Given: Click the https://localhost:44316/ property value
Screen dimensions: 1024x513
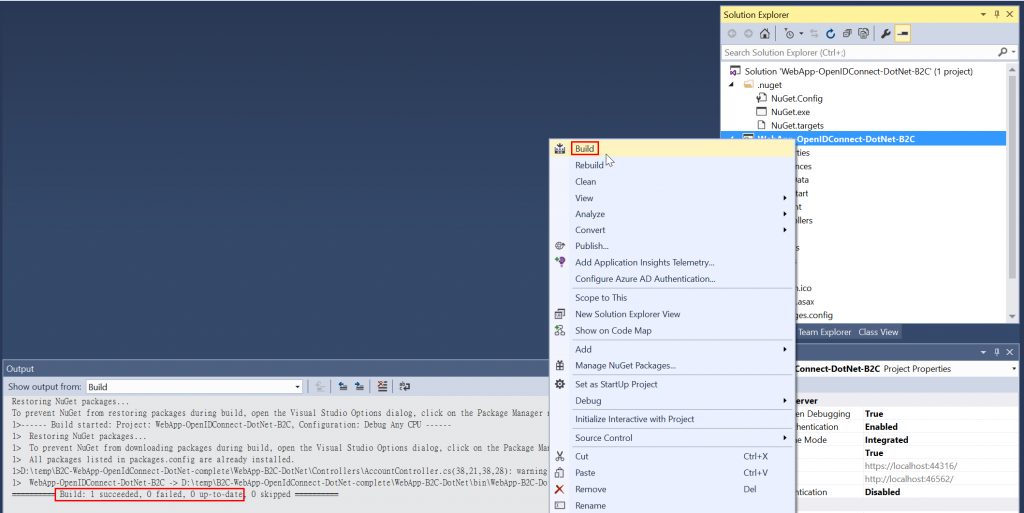Looking at the screenshot, I should pyautogui.click(x=910, y=466).
